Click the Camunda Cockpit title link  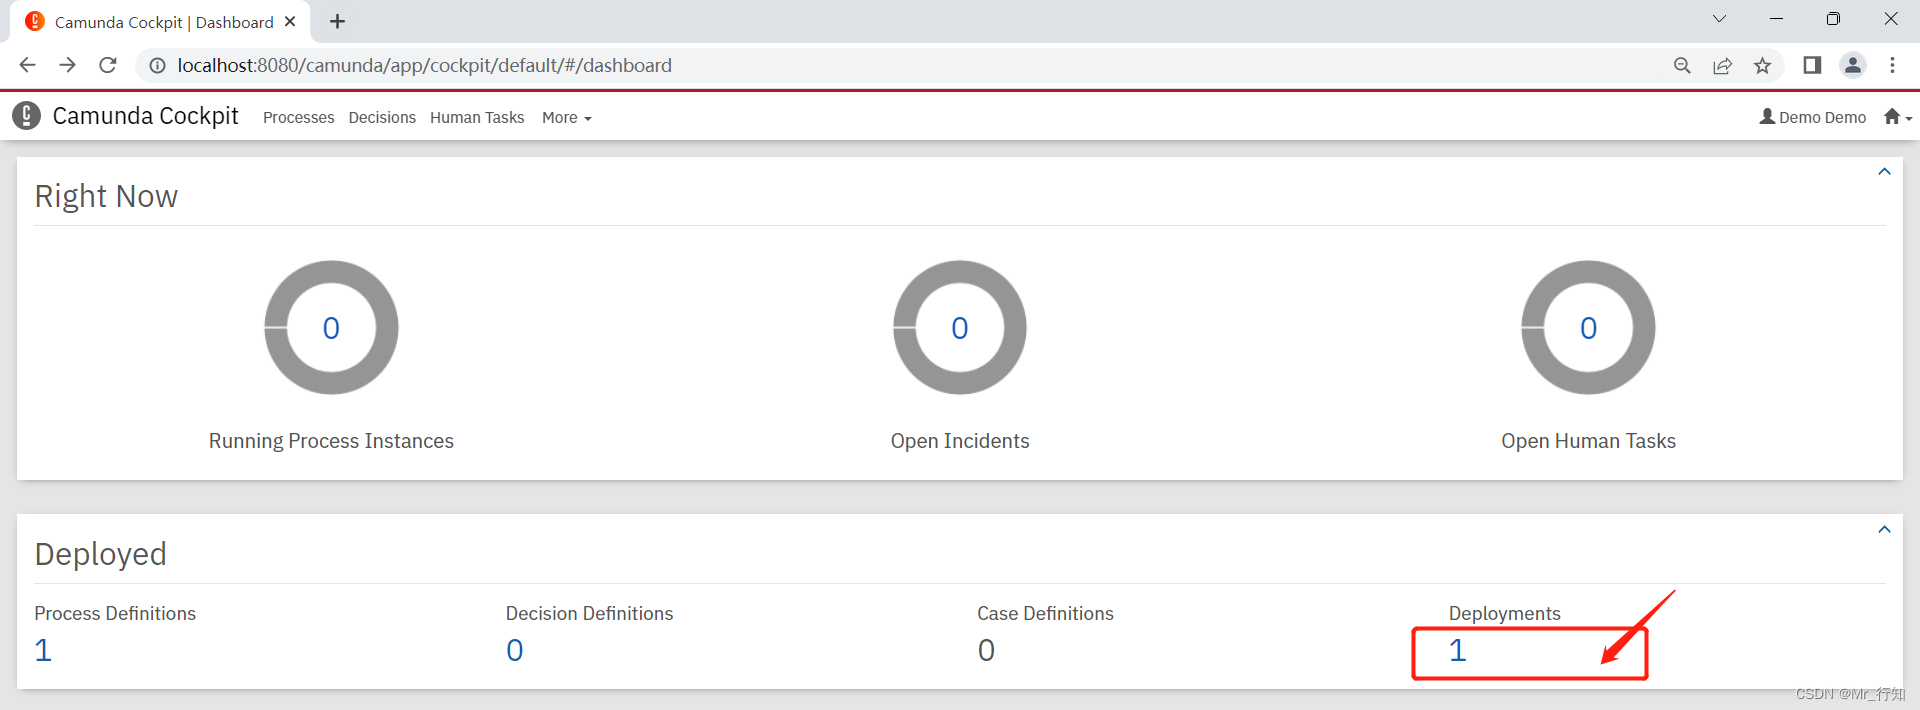tap(145, 116)
